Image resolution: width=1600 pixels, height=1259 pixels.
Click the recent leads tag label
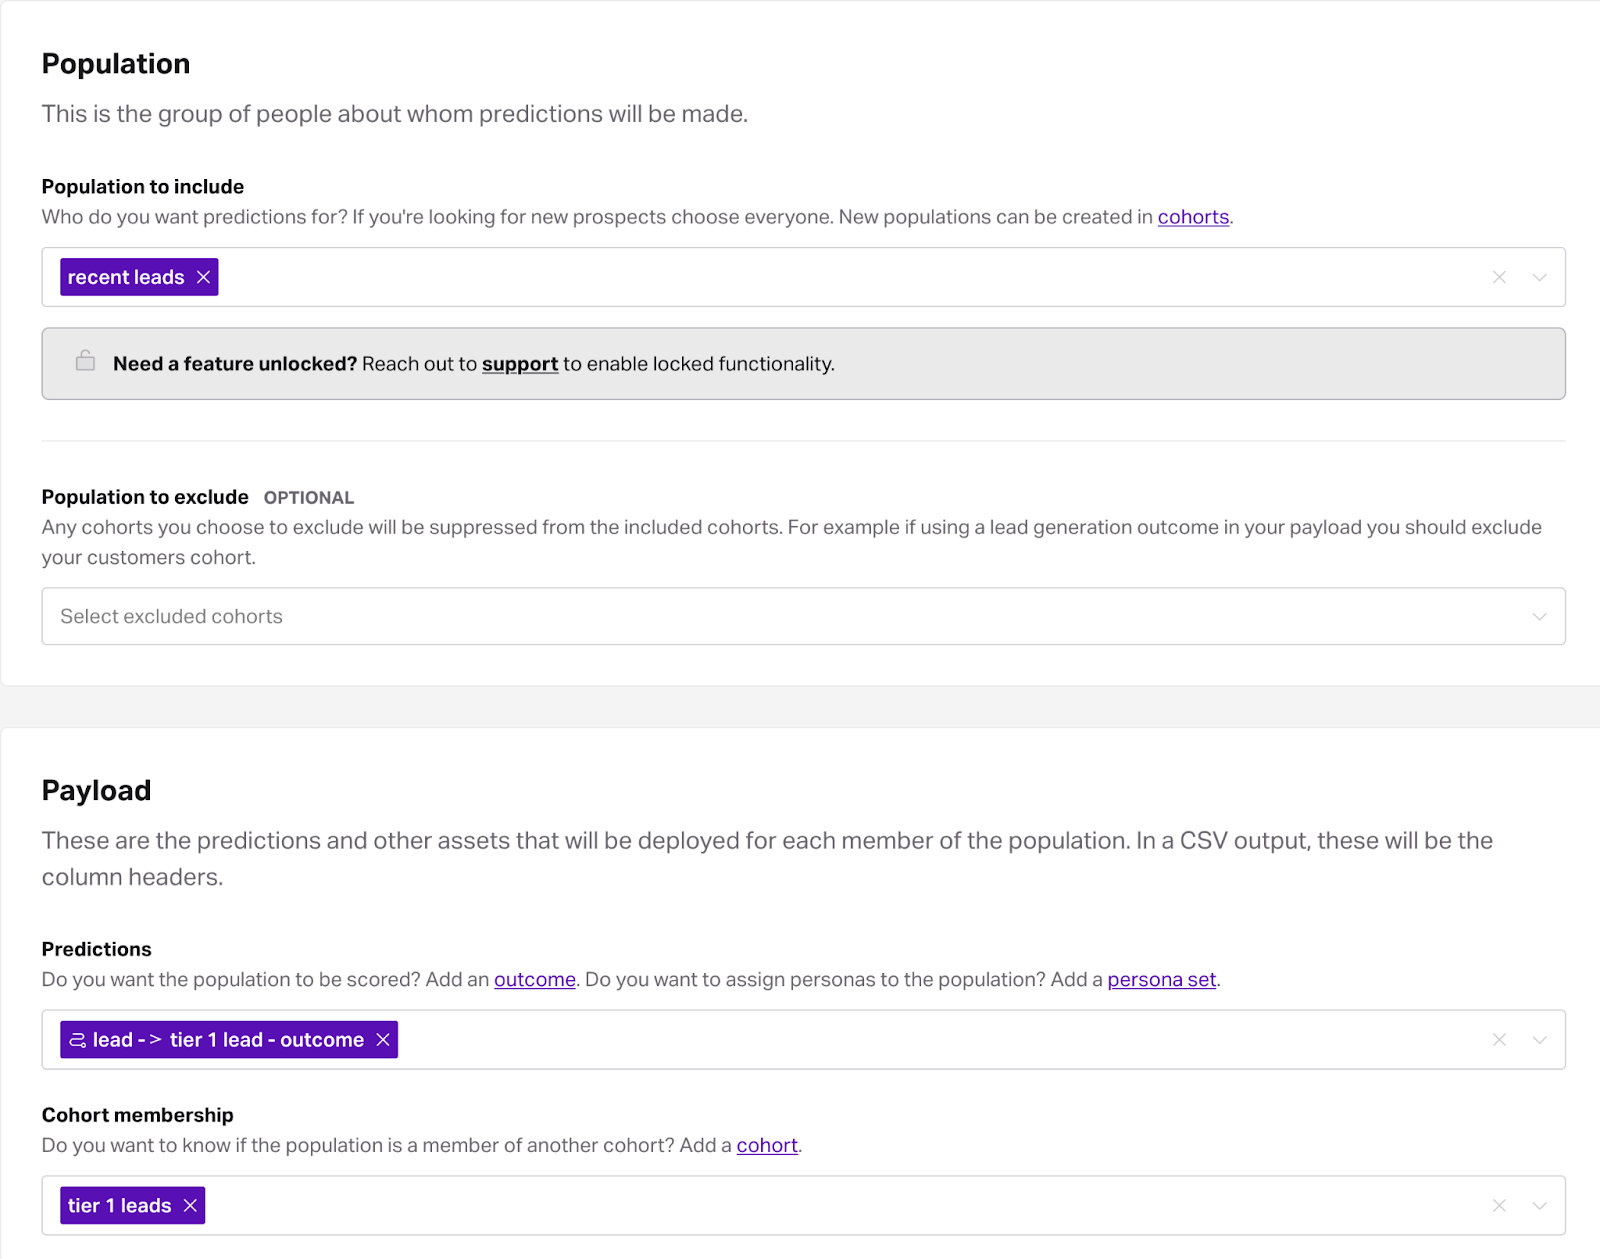pos(126,277)
